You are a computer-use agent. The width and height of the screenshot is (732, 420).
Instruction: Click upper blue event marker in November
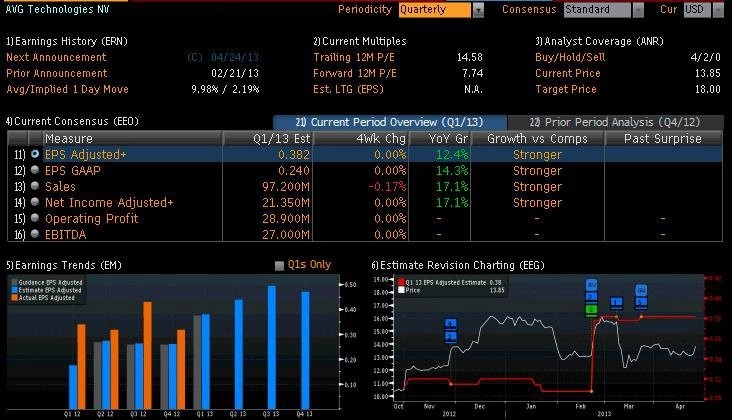(x=450, y=324)
